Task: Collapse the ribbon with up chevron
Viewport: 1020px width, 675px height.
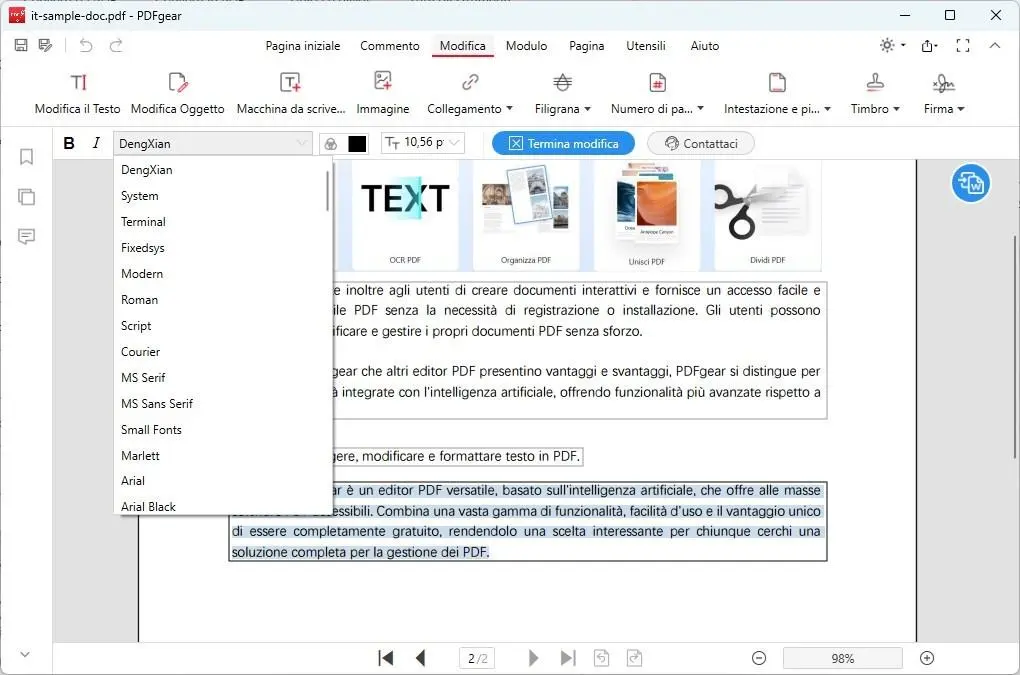Action: [x=995, y=46]
